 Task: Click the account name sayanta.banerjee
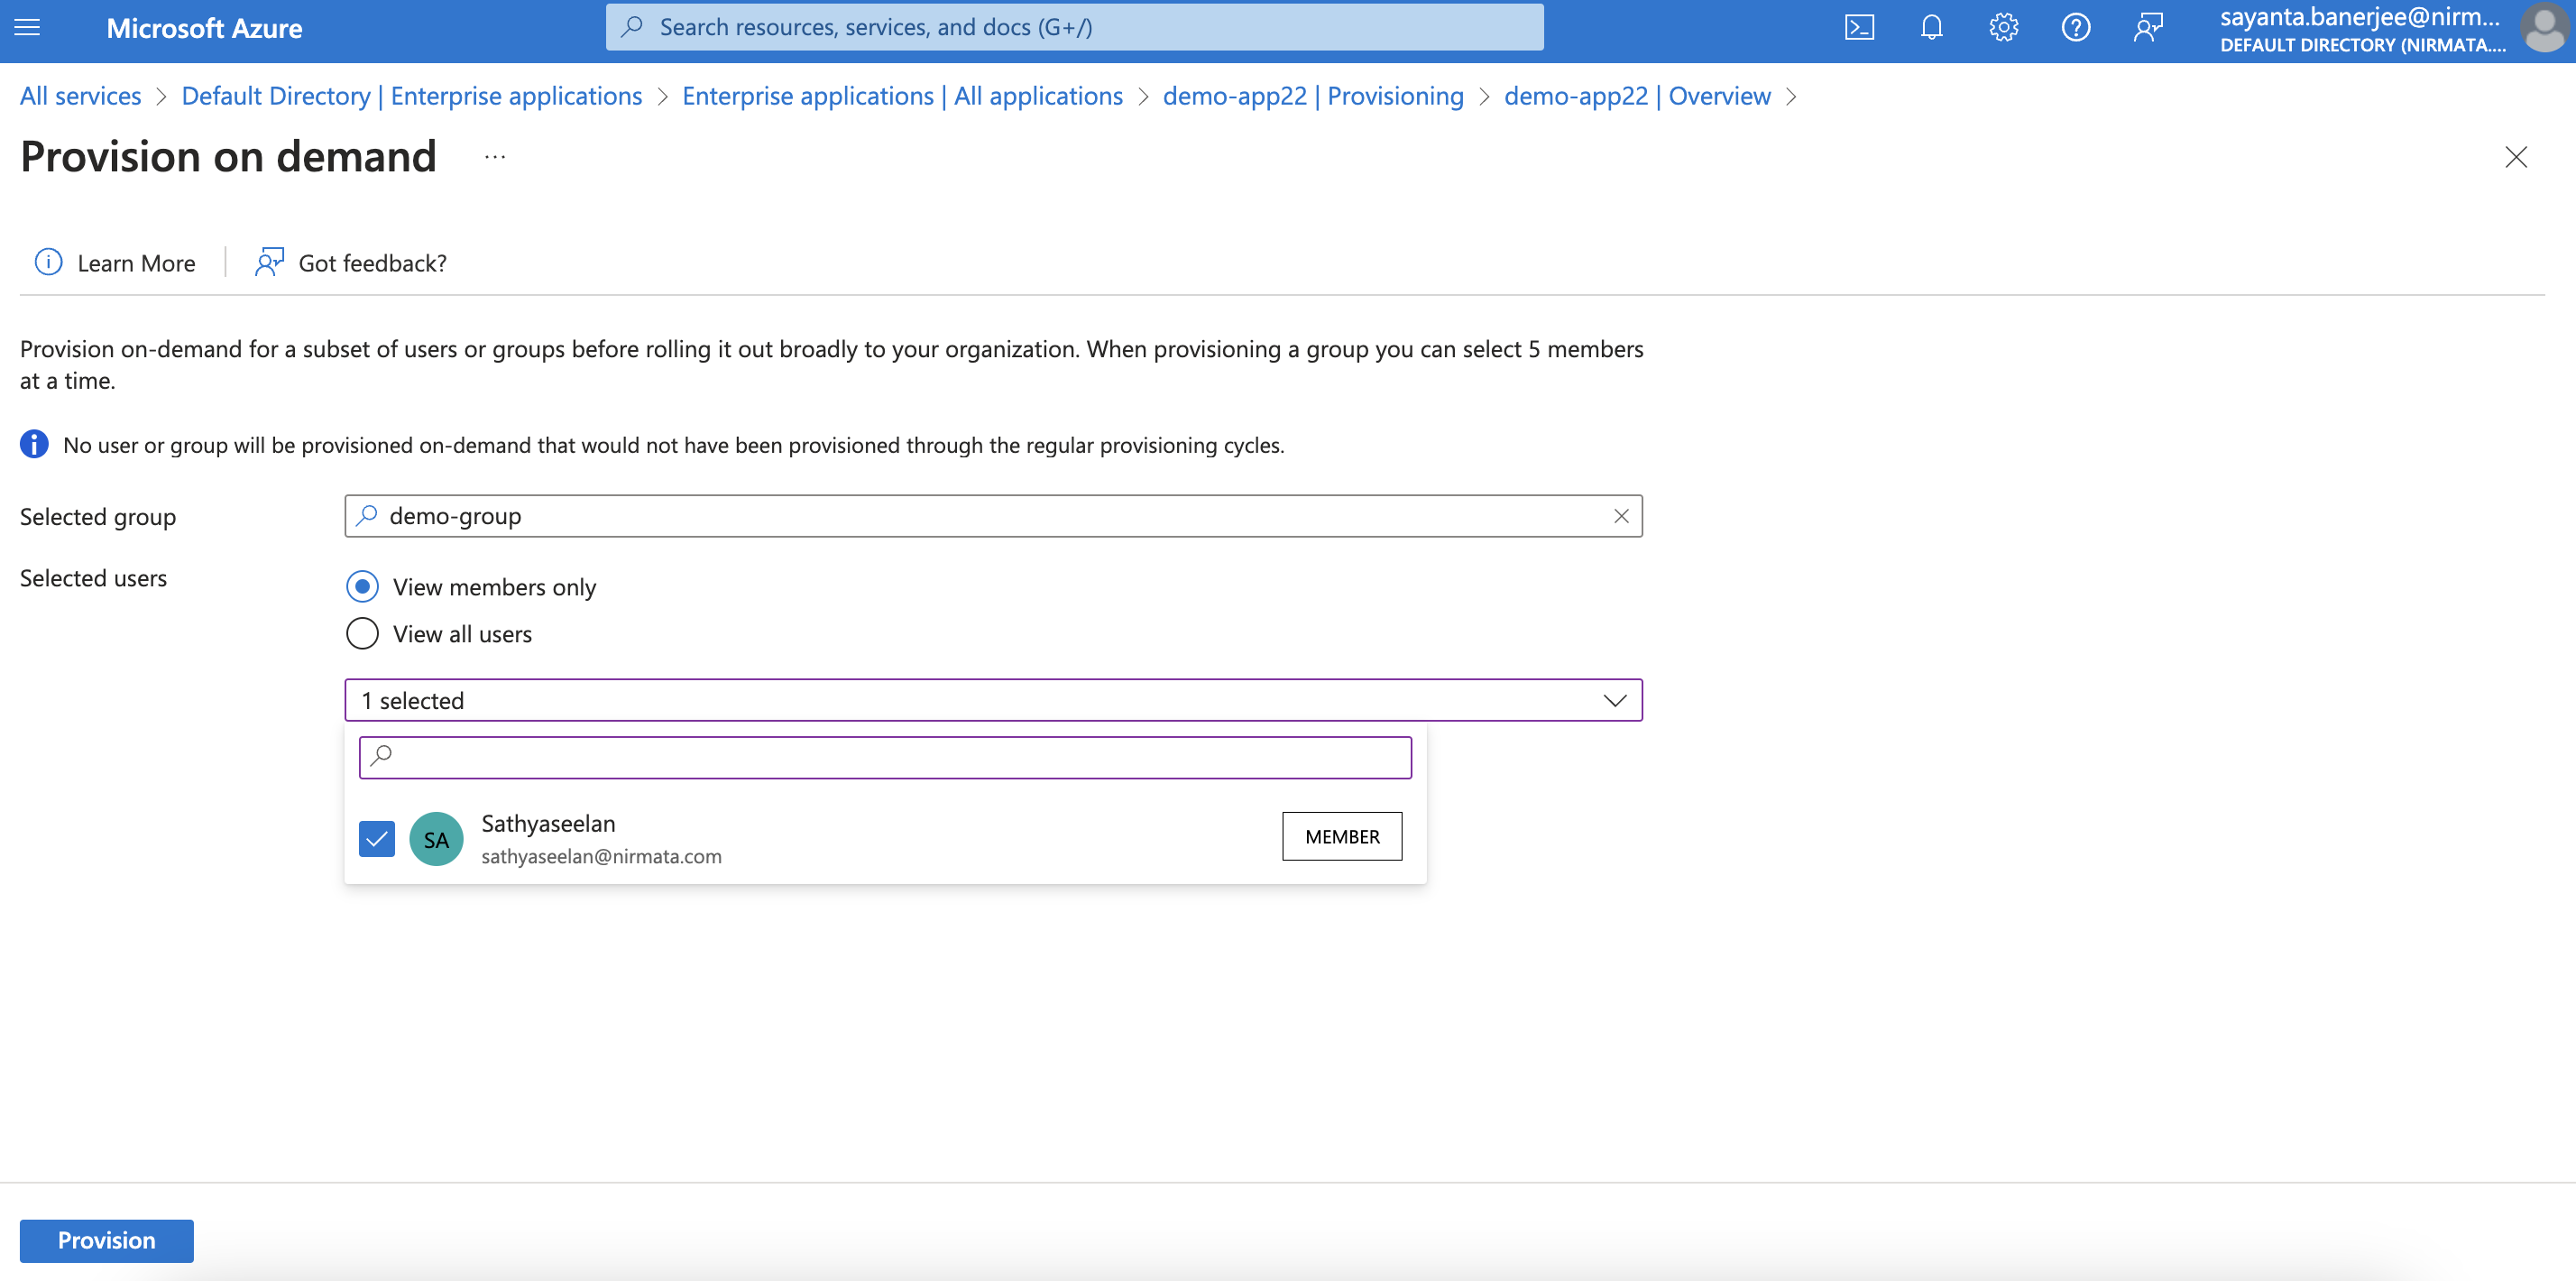point(2359,17)
